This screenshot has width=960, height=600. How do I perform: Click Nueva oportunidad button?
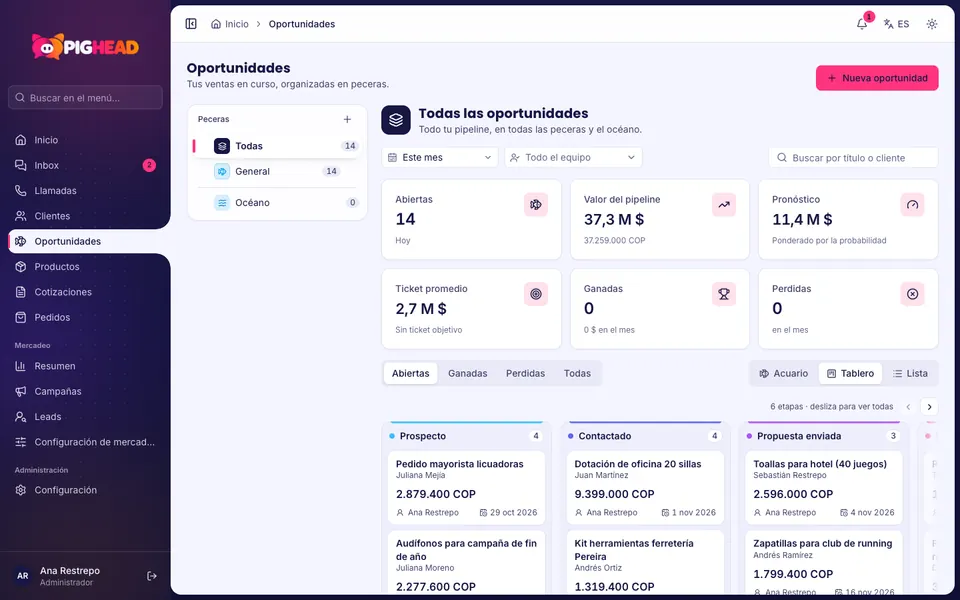[877, 78]
